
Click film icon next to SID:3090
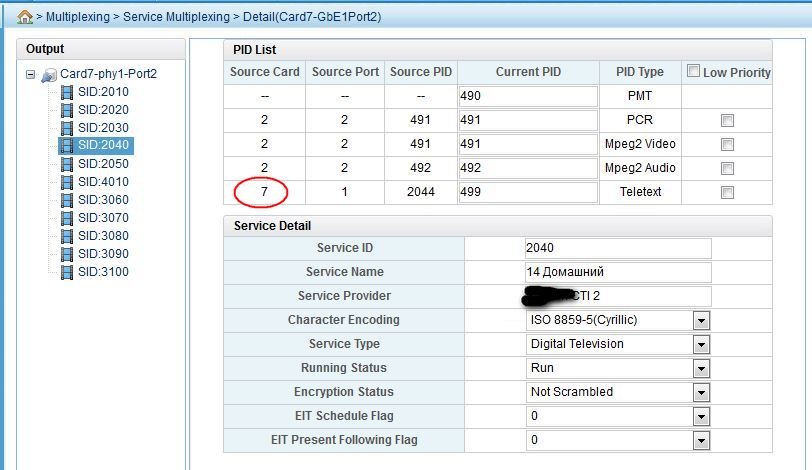click(x=67, y=254)
